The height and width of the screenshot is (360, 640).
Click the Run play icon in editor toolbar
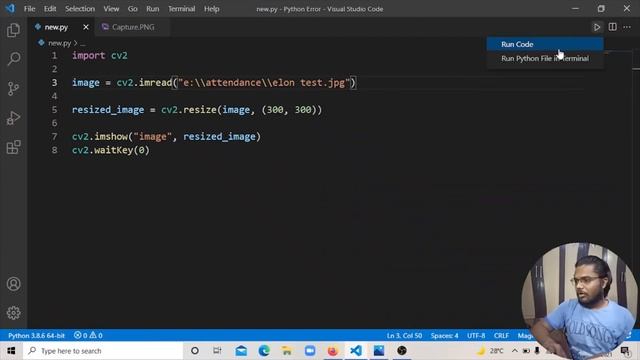coord(597,27)
